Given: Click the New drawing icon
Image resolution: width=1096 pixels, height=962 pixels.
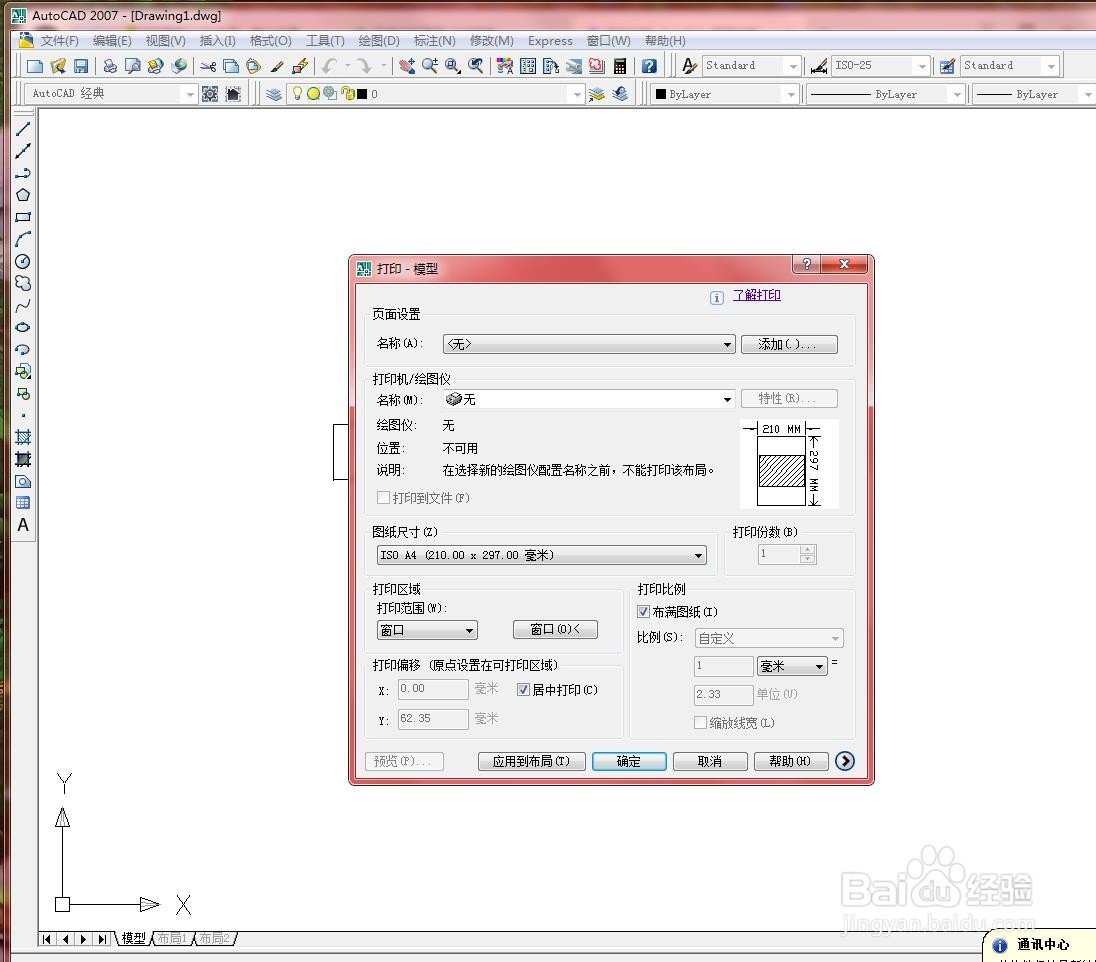Looking at the screenshot, I should [34, 66].
